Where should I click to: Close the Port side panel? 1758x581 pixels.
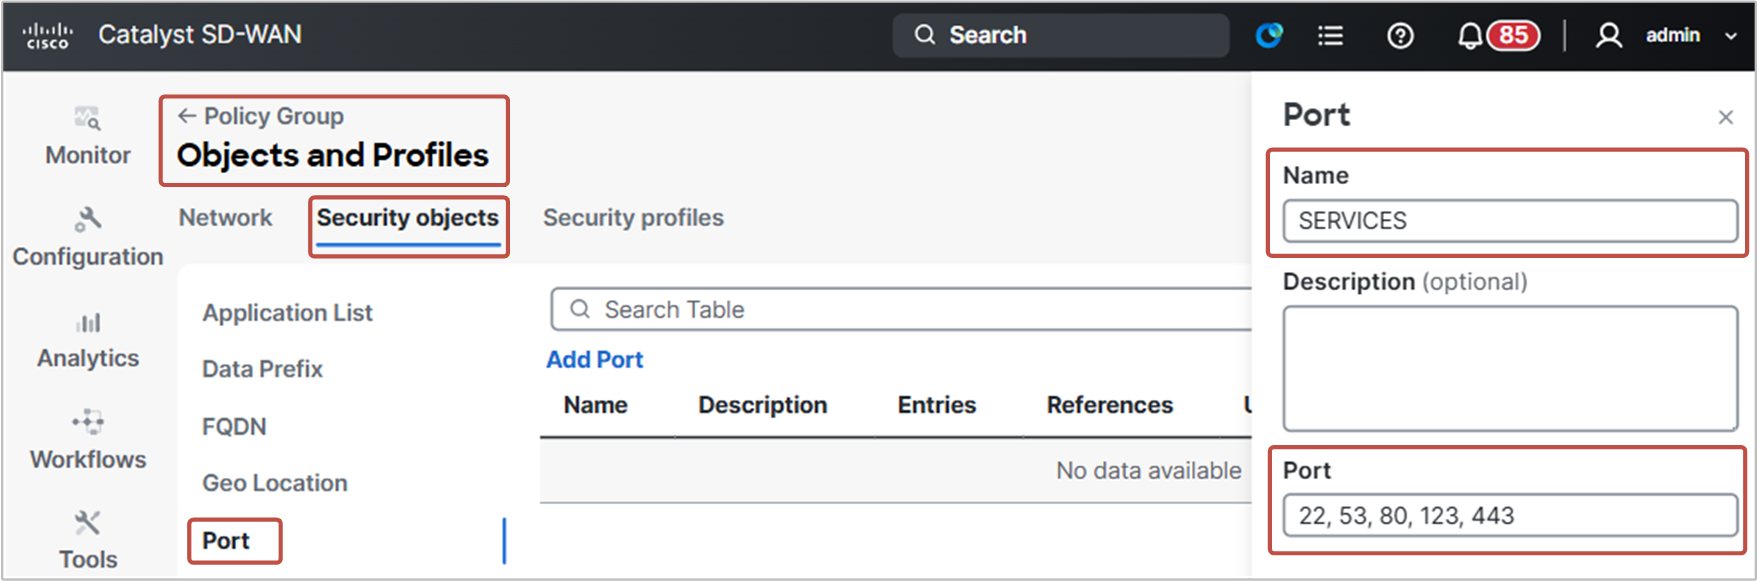[1725, 117]
